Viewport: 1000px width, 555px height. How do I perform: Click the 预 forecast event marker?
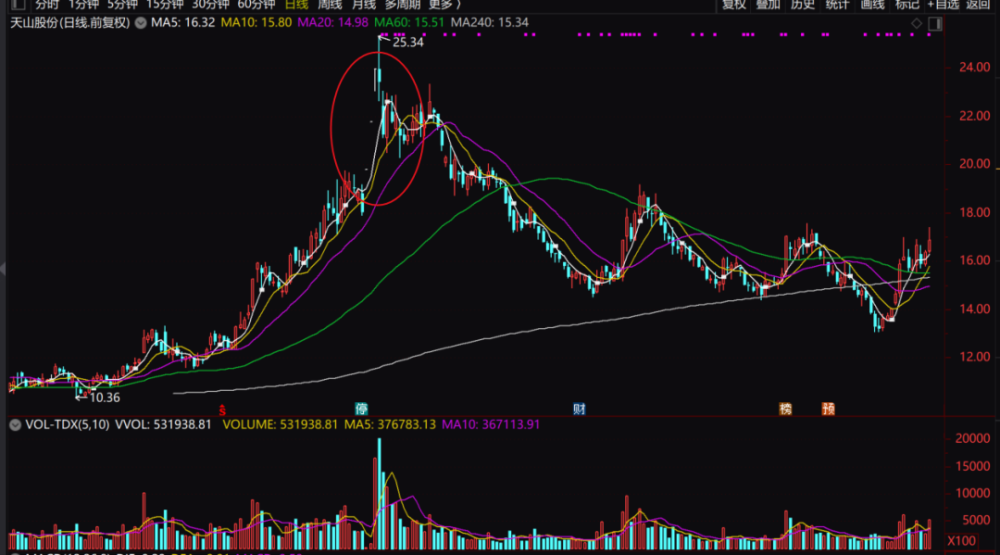coord(828,409)
